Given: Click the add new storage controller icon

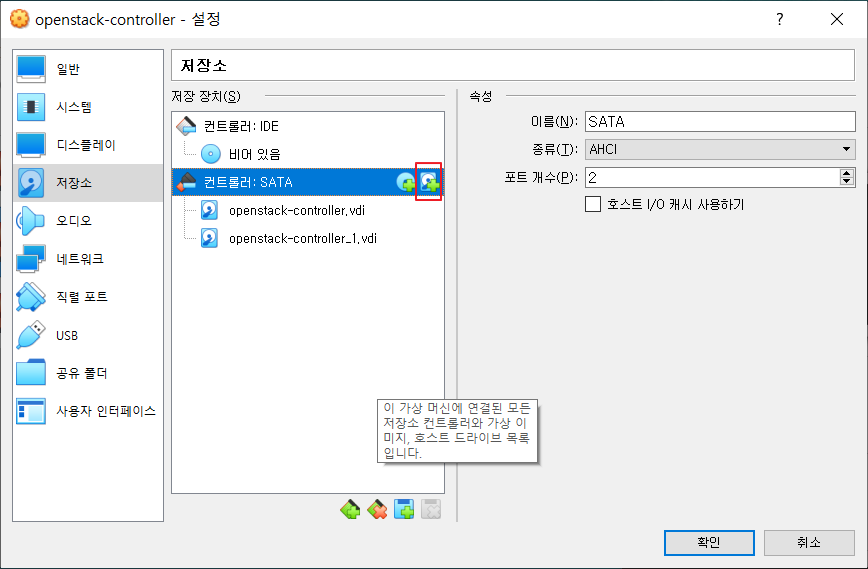Looking at the screenshot, I should click(350, 509).
